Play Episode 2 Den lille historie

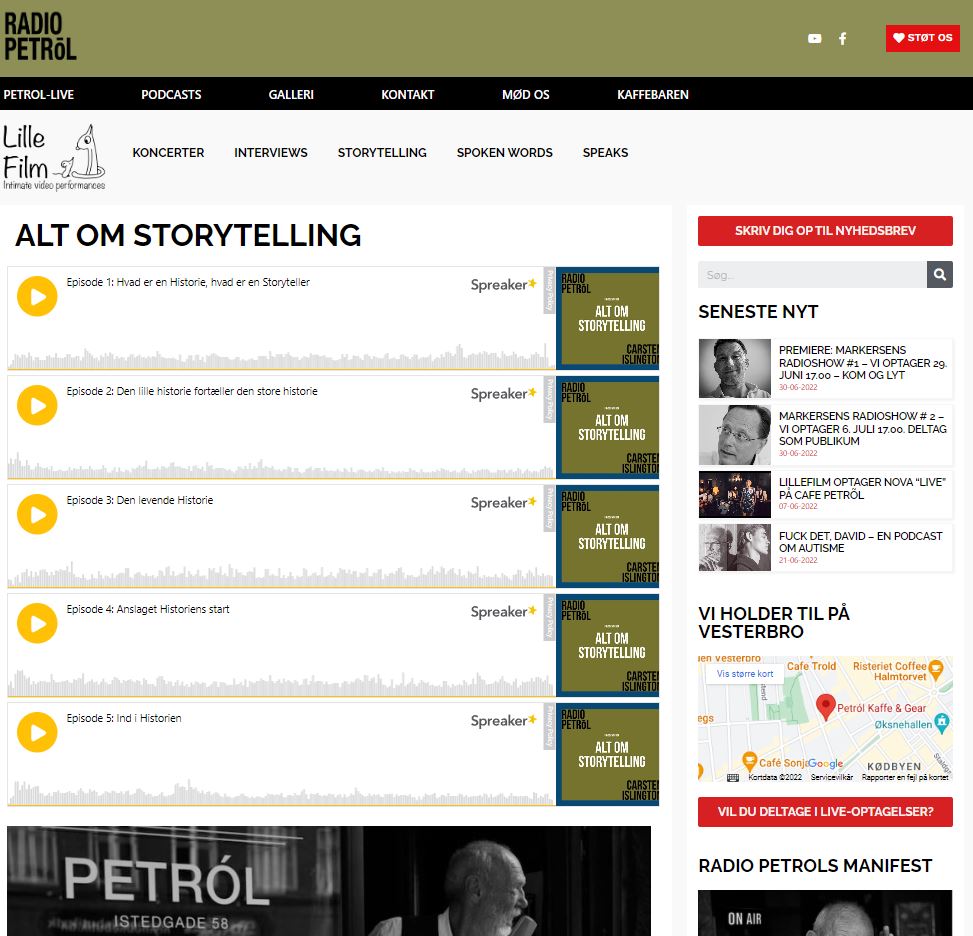click(x=37, y=405)
